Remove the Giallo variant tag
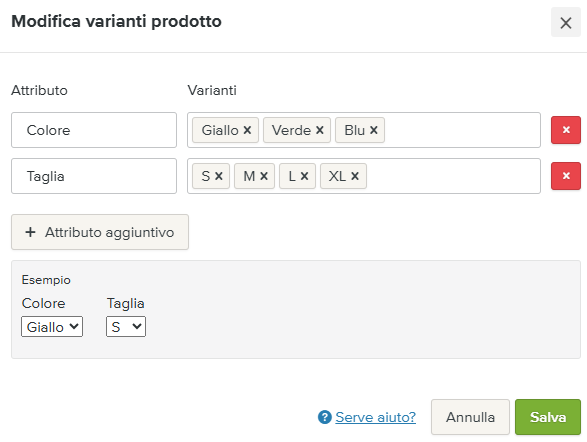This screenshot has height=442, width=587. [247, 130]
